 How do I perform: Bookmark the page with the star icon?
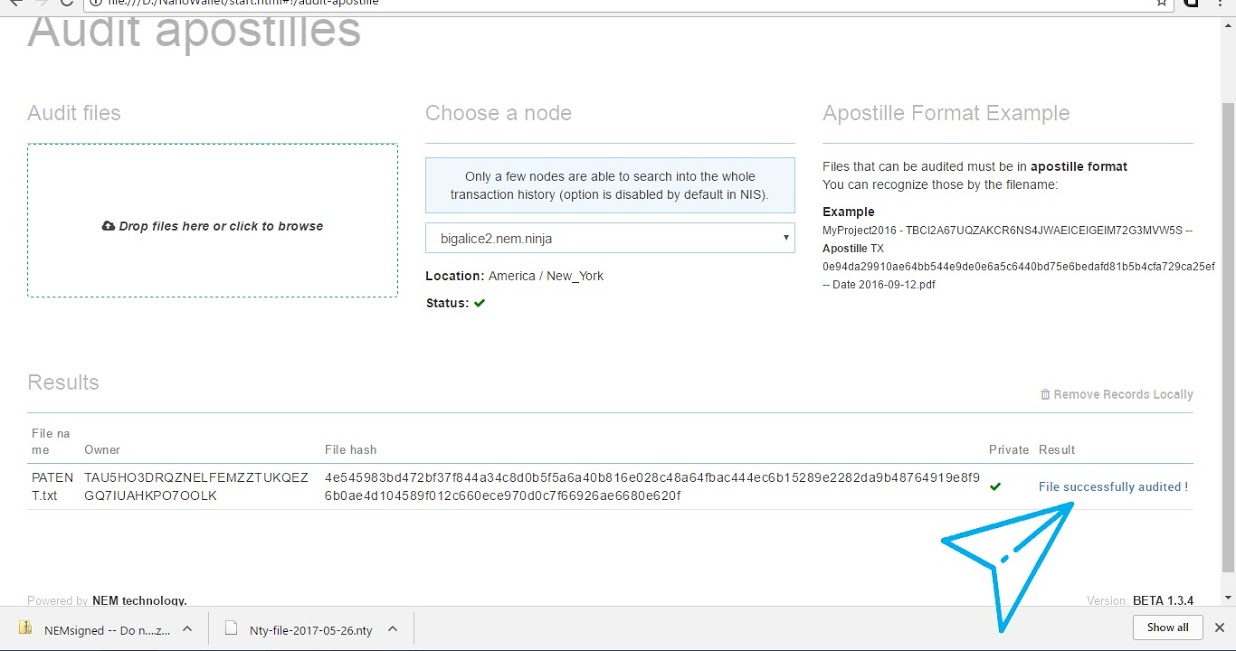1161,3
